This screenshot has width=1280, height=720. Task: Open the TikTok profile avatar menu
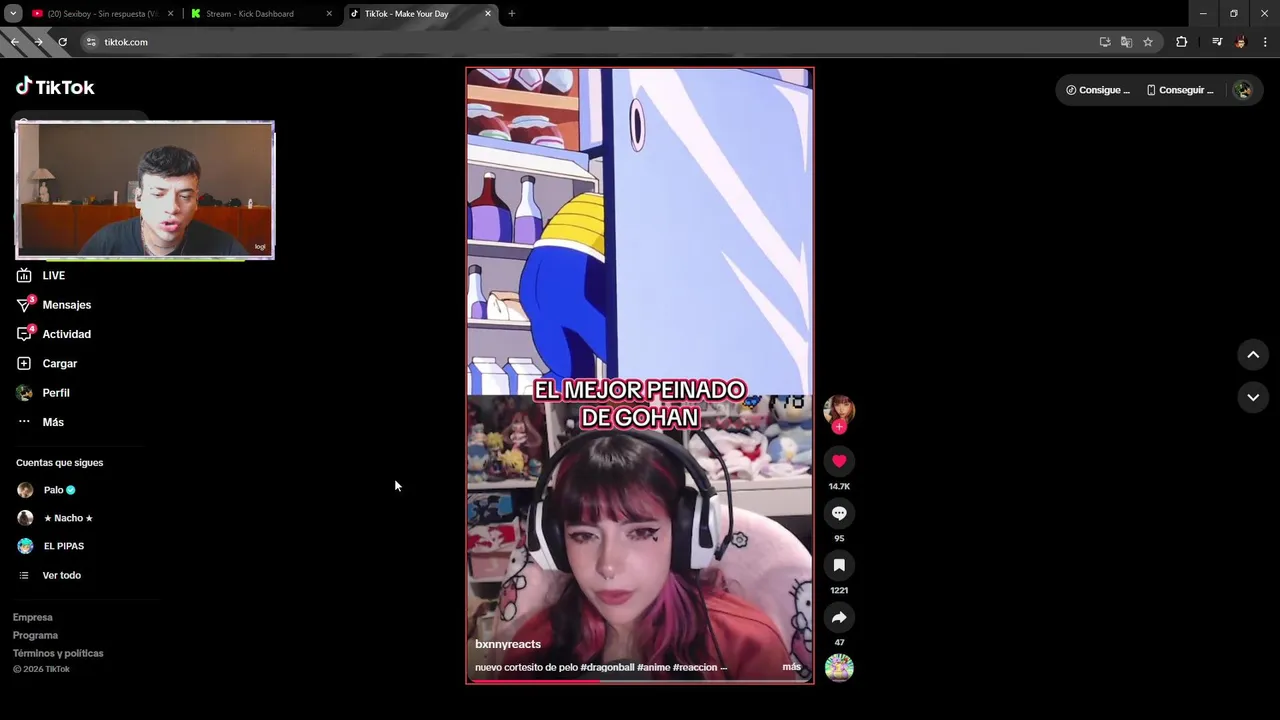(1243, 90)
